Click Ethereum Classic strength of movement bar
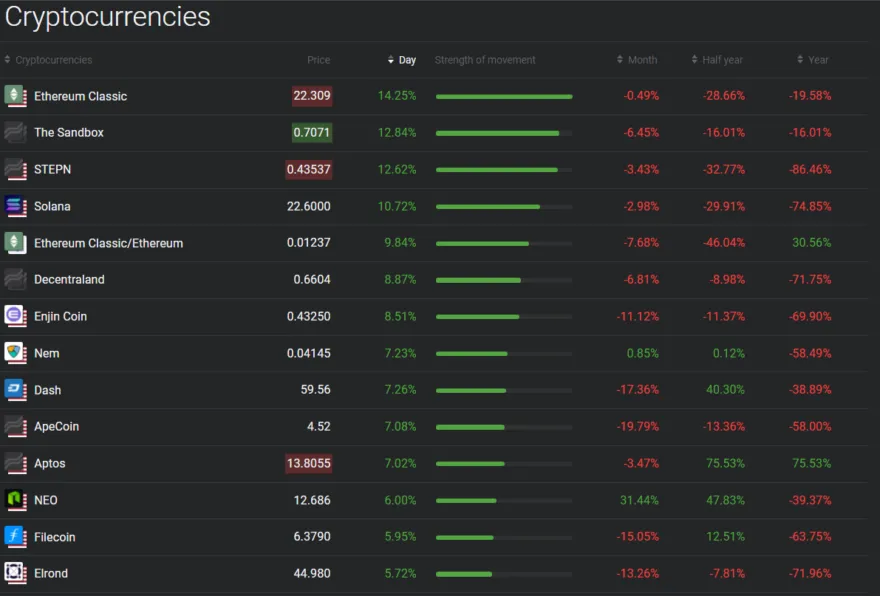This screenshot has height=596, width=880. coord(504,97)
